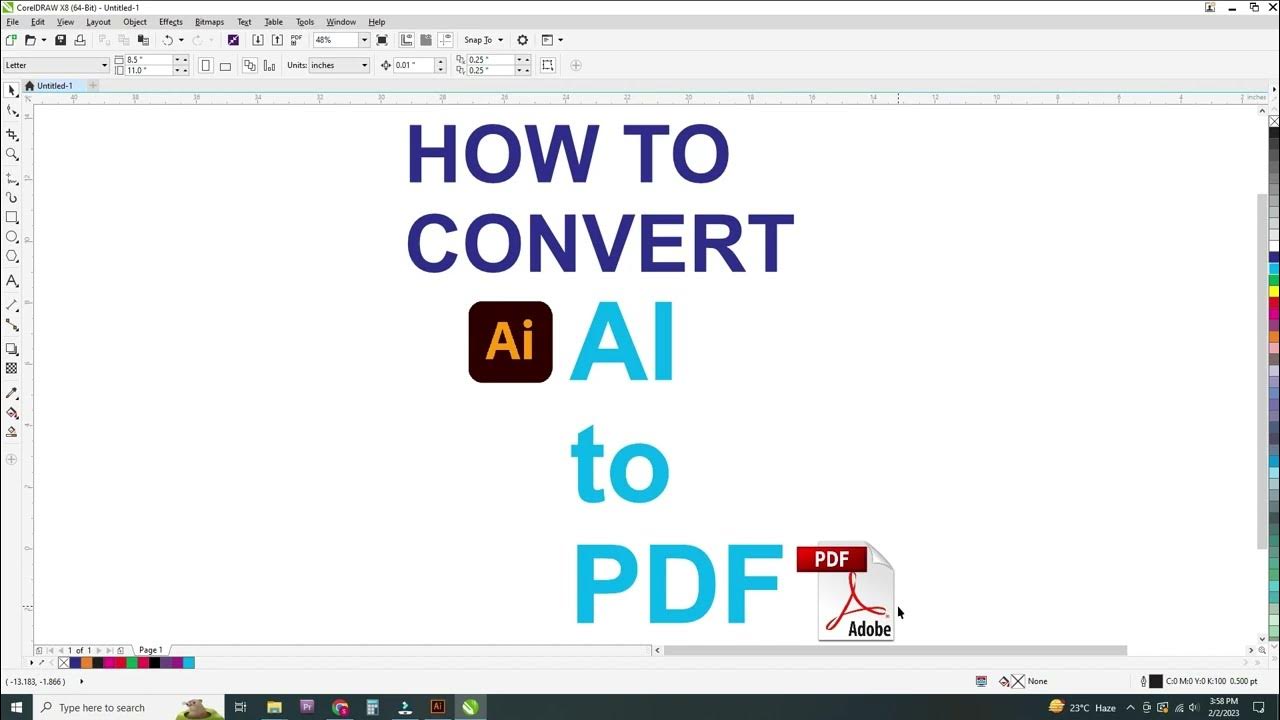Click the quick customize plus in toolbox
Viewport: 1280px width, 720px height.
[x=12, y=459]
